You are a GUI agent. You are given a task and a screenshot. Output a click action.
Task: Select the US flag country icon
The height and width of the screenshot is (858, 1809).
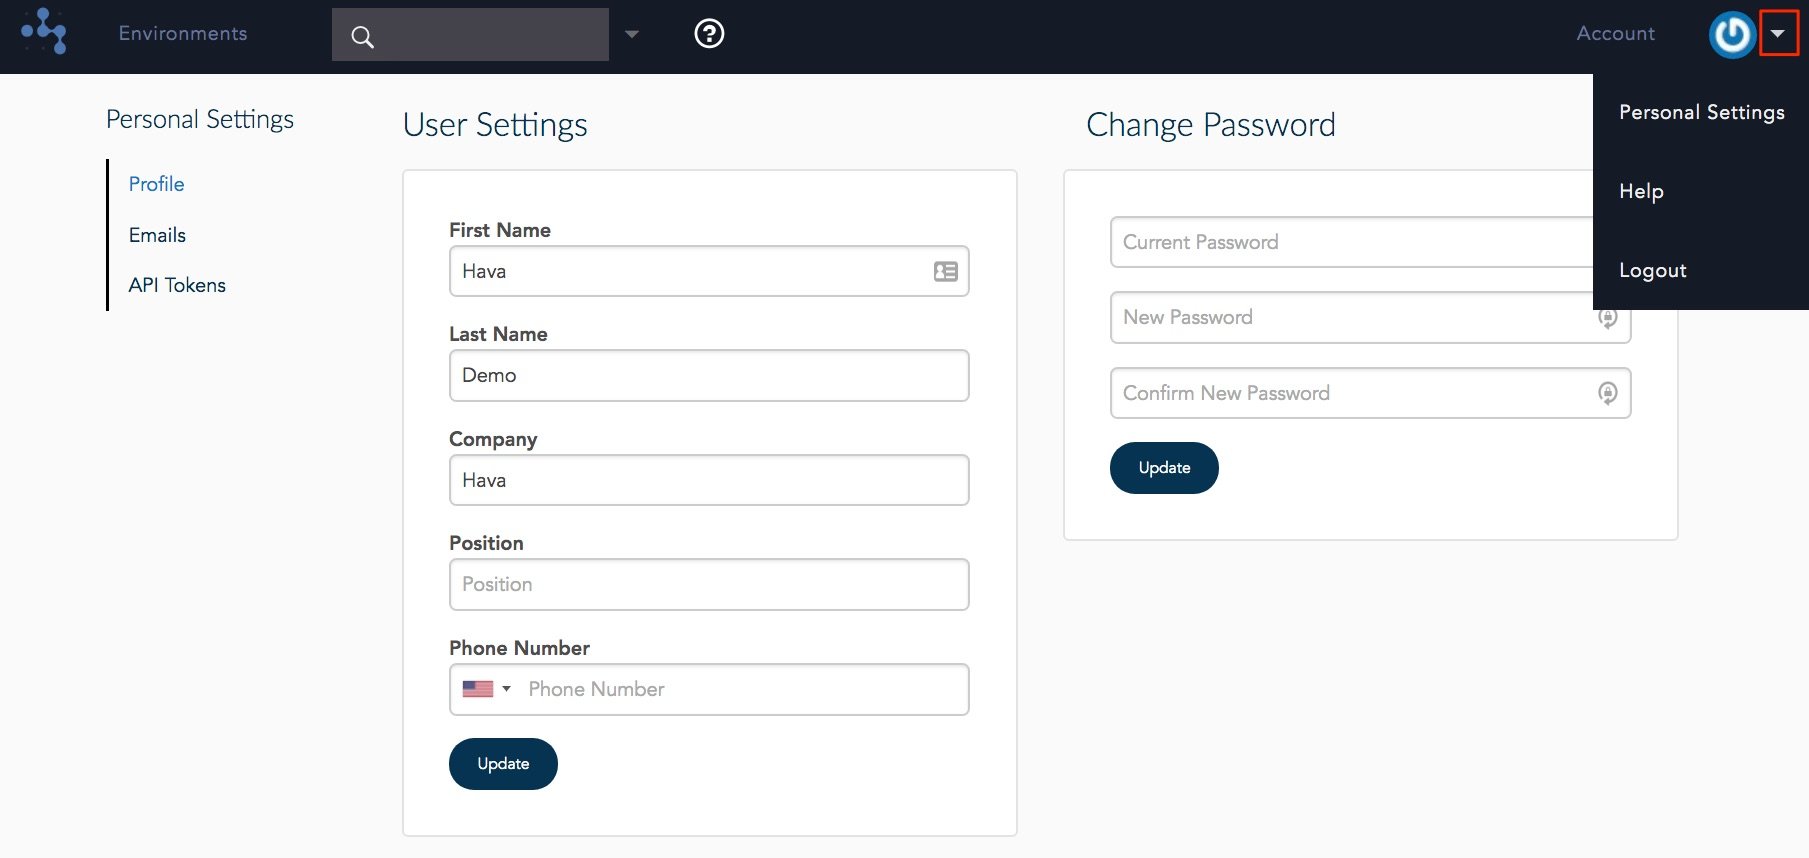pyautogui.click(x=478, y=689)
